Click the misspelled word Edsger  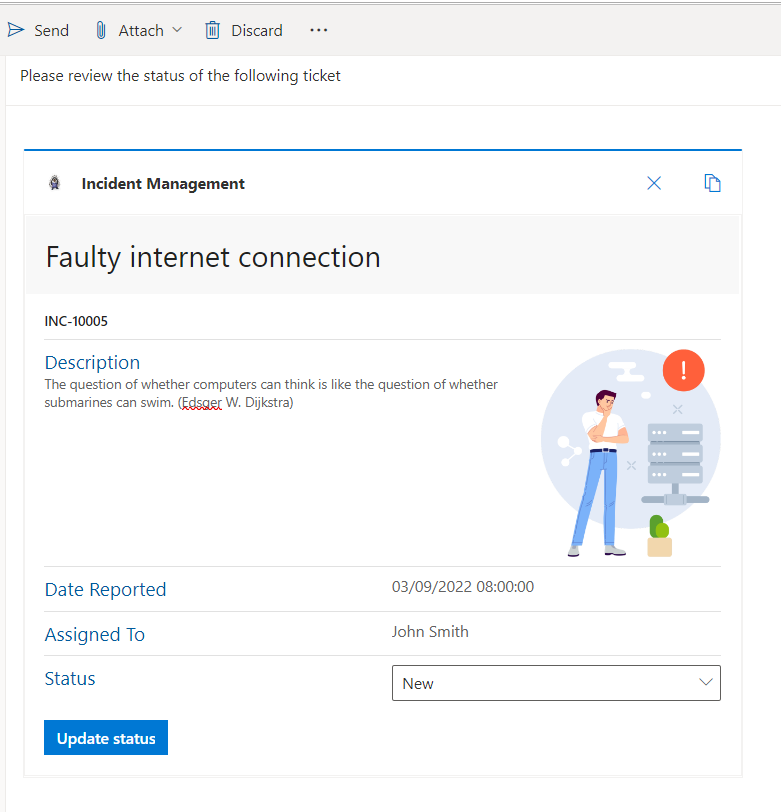tap(201, 402)
